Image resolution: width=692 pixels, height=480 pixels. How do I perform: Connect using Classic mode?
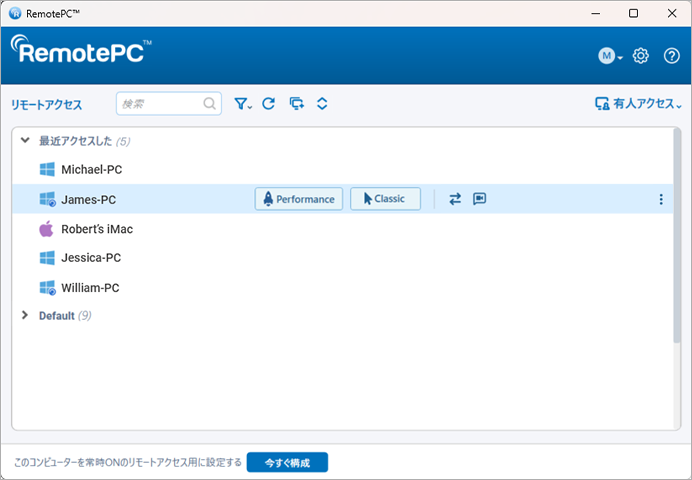point(385,199)
